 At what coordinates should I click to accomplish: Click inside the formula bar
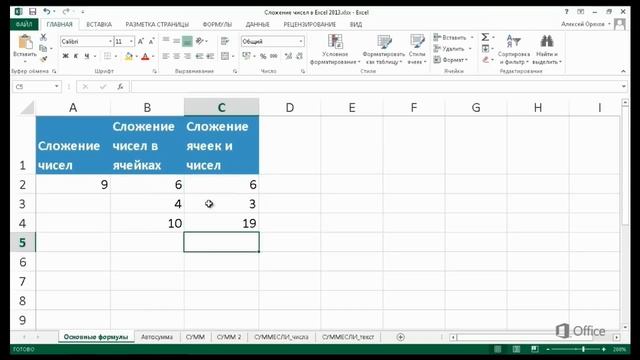pos(376,87)
